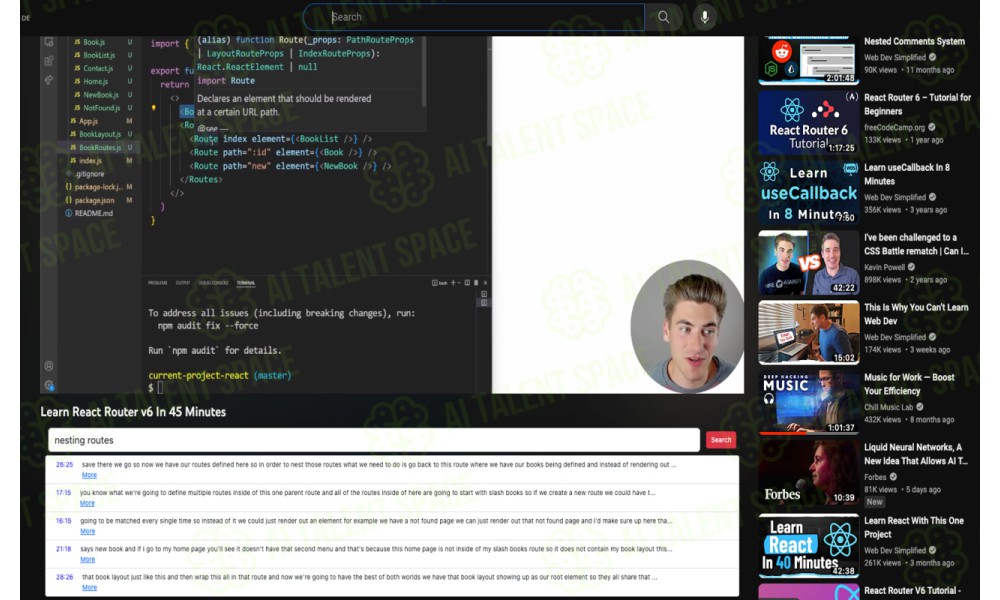Open React Router 6 Tutorial thumbnail

[809, 122]
